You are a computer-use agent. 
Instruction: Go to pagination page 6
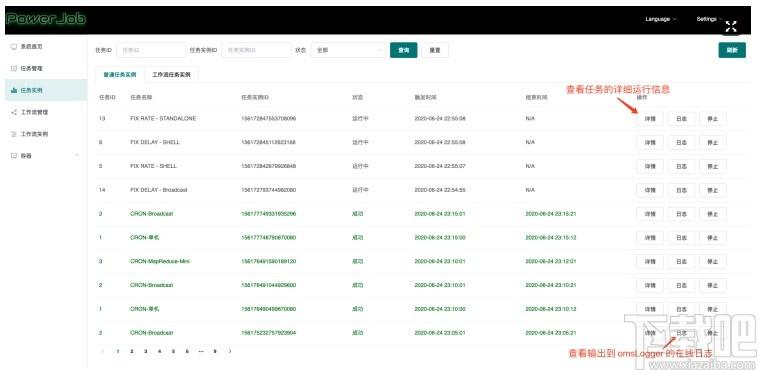187,351
